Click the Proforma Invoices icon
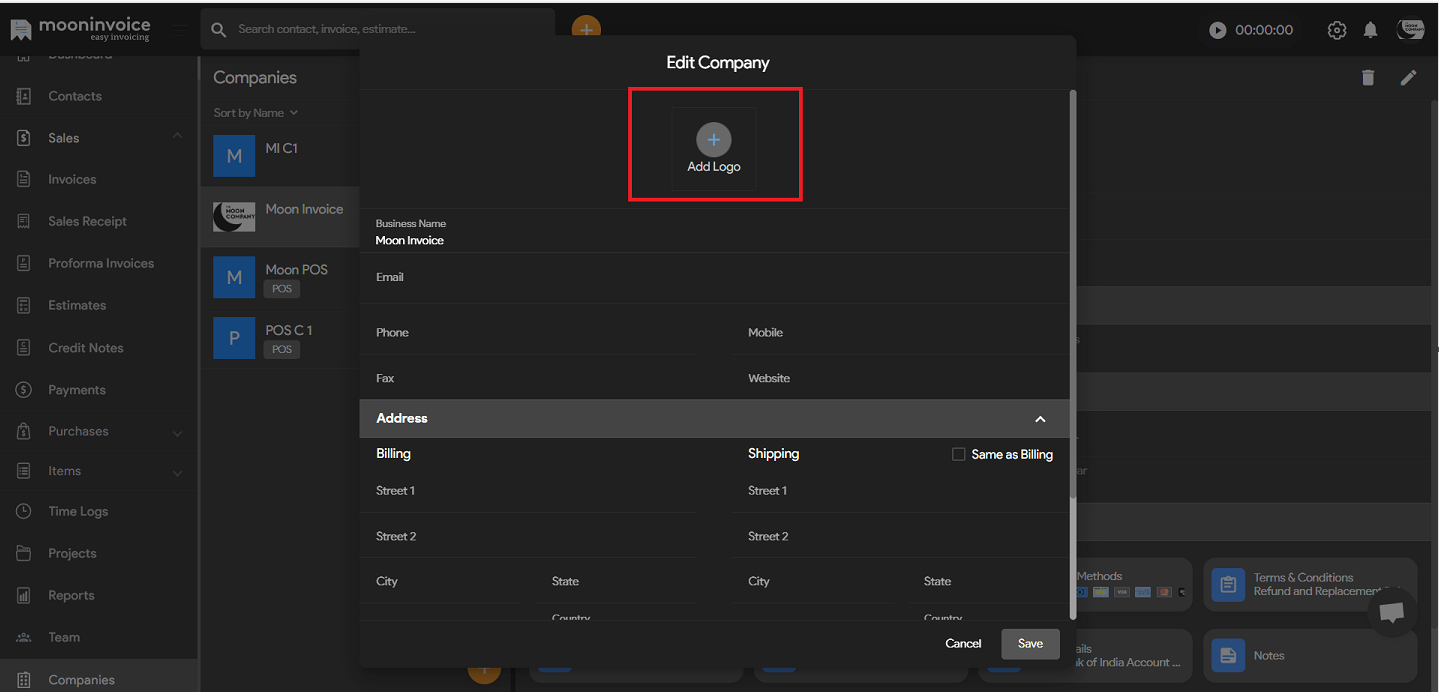 (x=24, y=264)
